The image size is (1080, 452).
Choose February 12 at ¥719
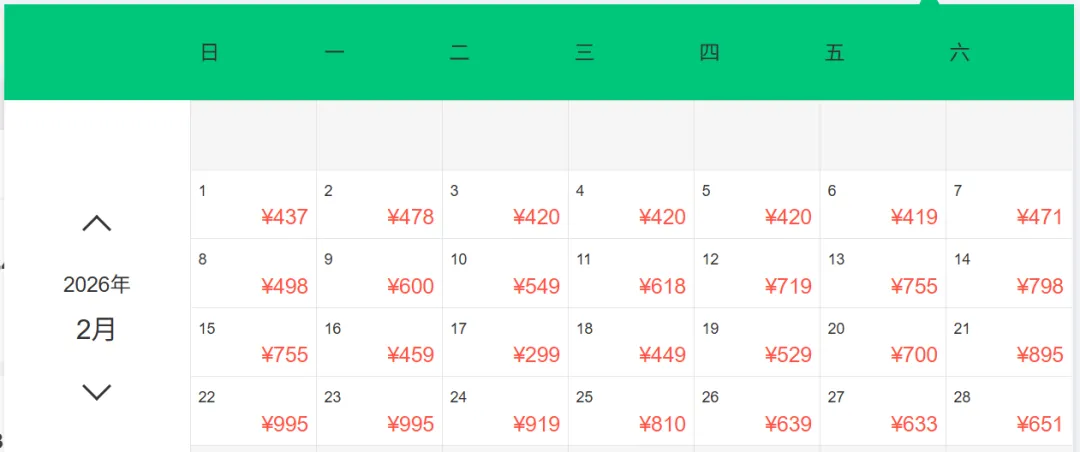[x=757, y=274]
